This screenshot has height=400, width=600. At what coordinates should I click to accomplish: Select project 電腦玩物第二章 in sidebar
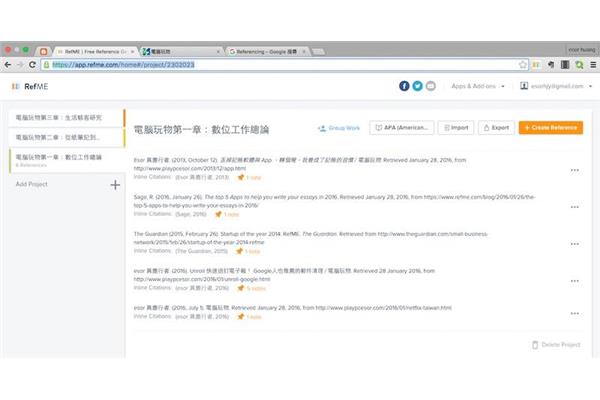66,138
